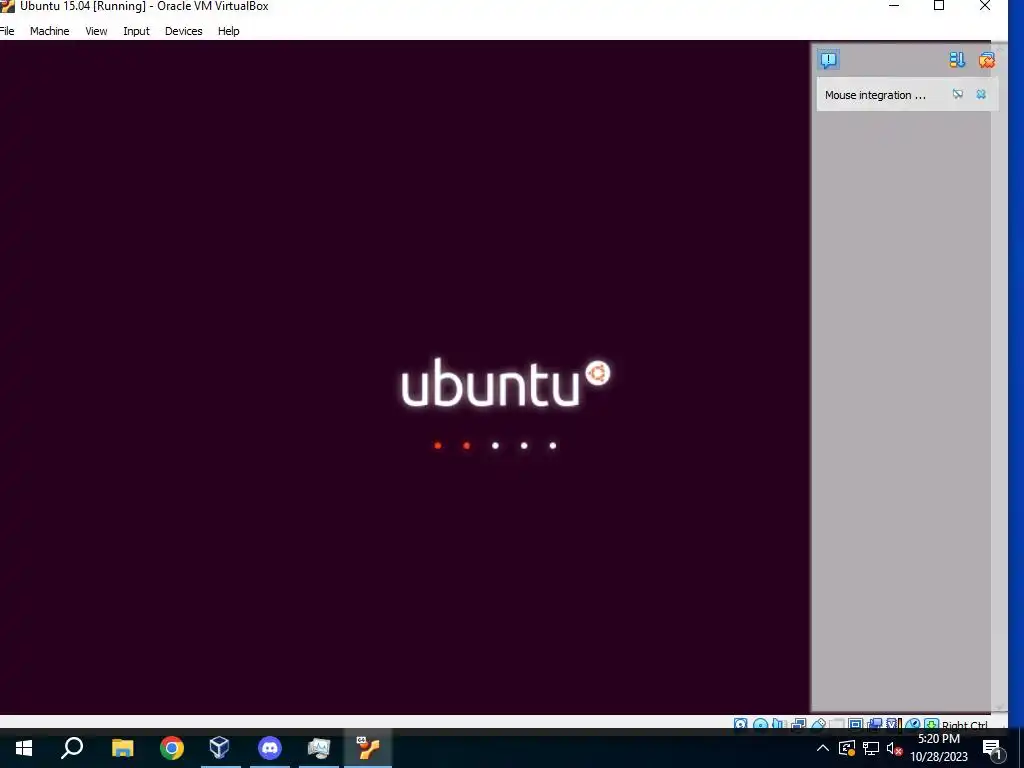
Task: Minimize the Ubuntu 15.04 VirtualBox window
Action: tap(894, 6)
